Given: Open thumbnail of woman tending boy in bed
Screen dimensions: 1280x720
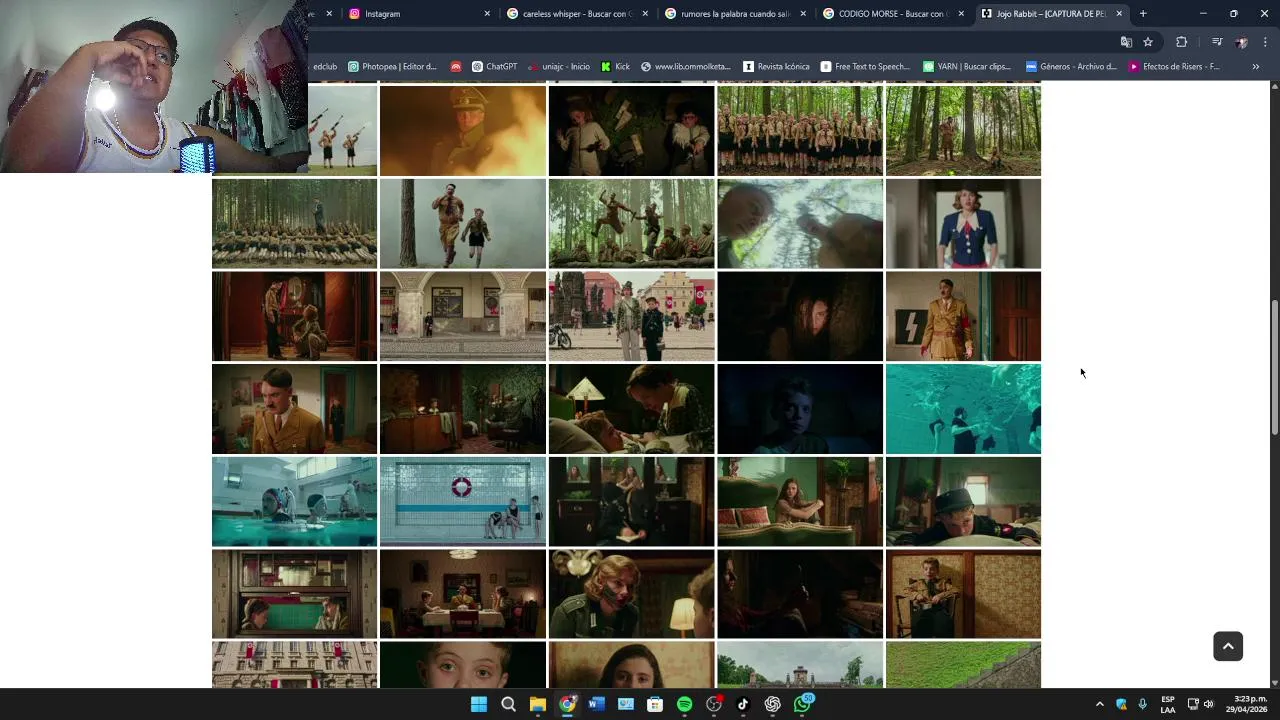Looking at the screenshot, I should pyautogui.click(x=632, y=409).
